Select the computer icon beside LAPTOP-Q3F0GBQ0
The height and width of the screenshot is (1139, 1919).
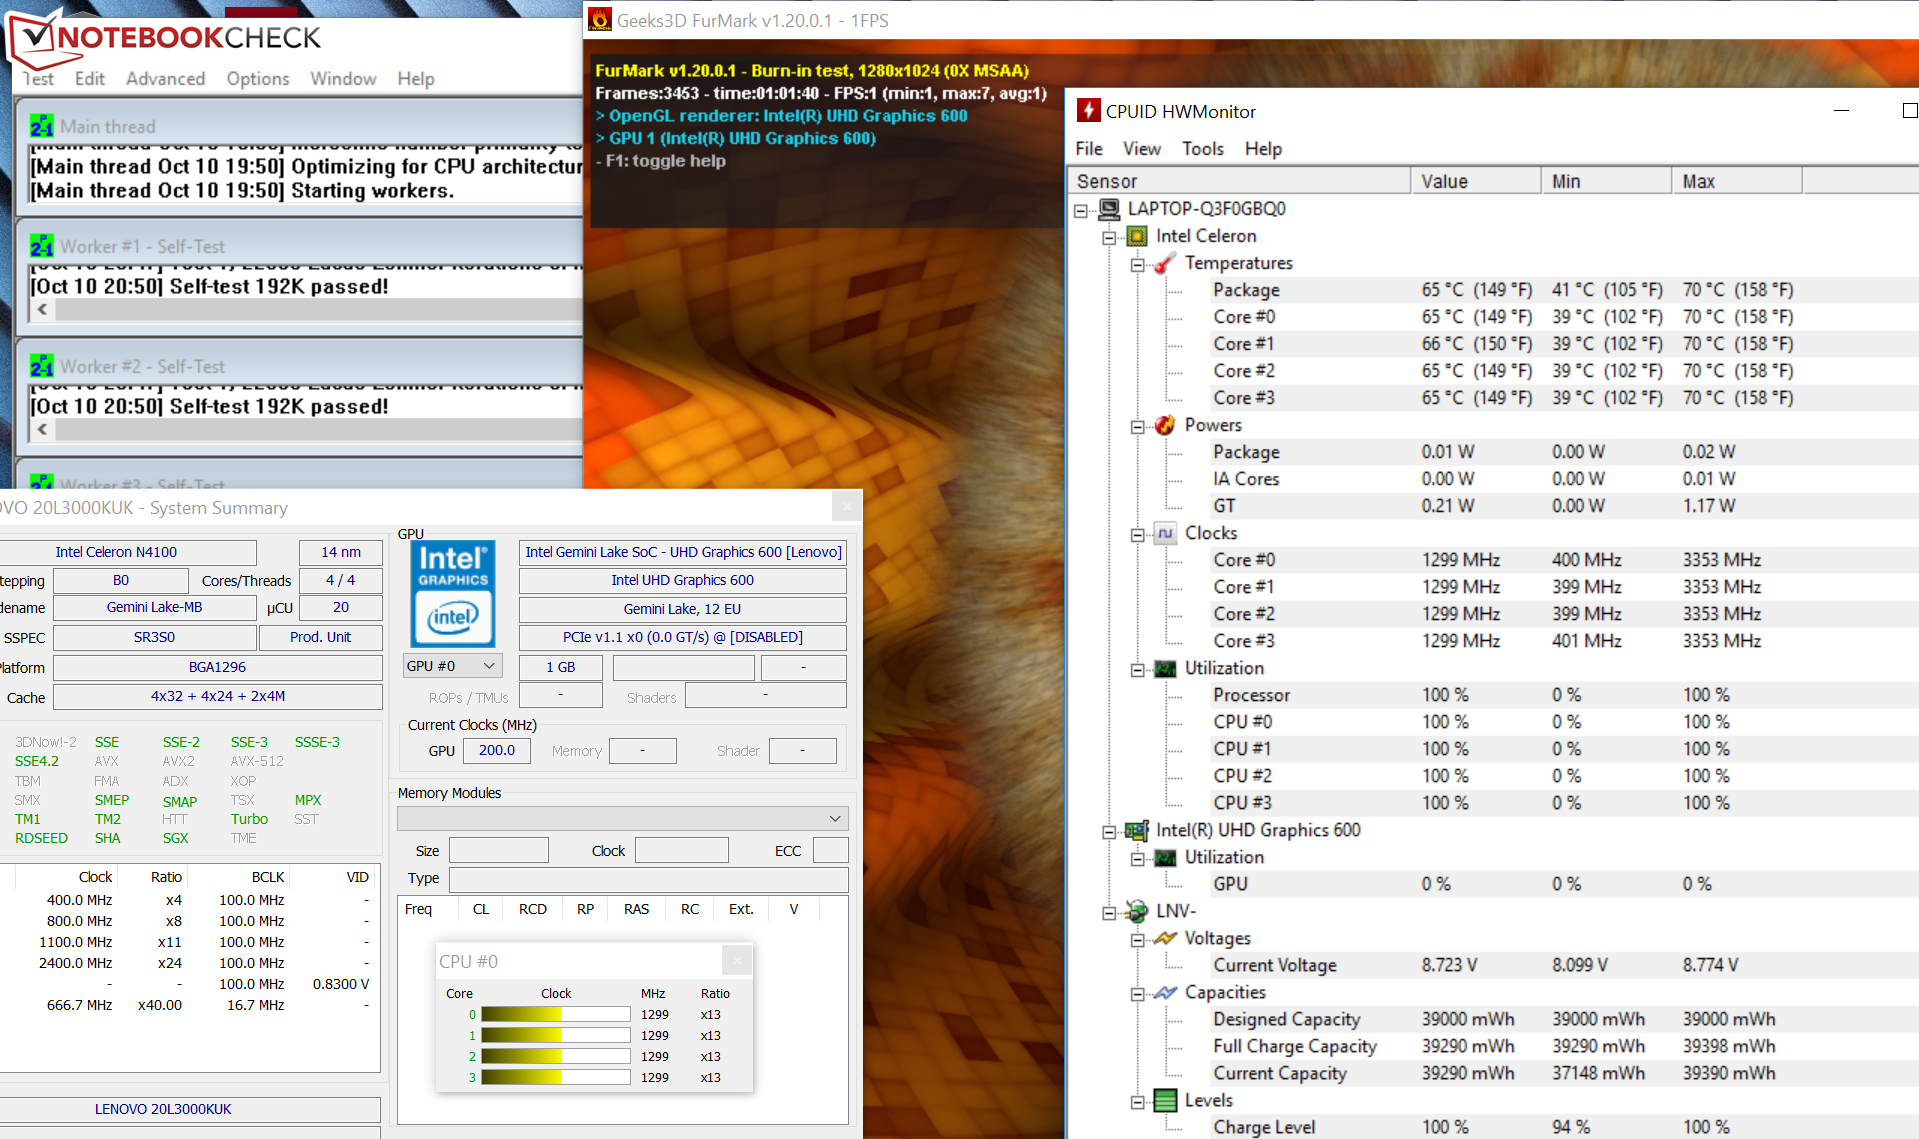point(1109,209)
